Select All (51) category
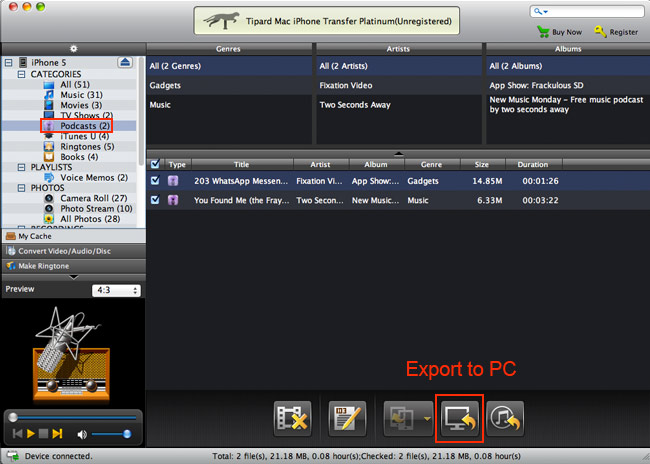This screenshot has width=650, height=464. pos(75,85)
